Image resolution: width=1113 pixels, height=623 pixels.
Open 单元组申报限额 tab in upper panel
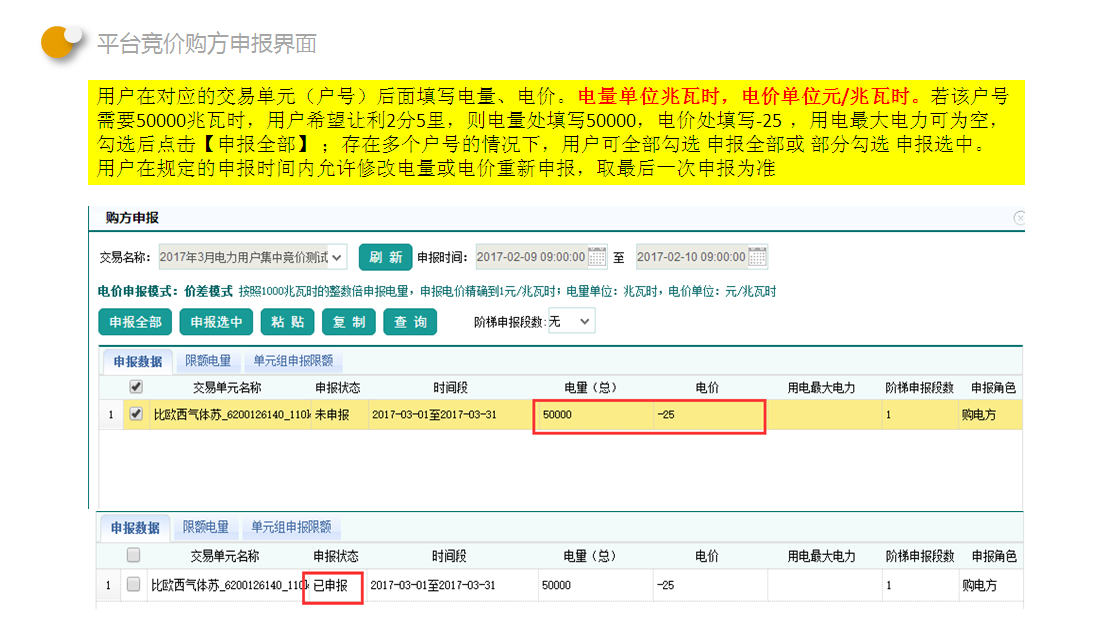point(293,361)
